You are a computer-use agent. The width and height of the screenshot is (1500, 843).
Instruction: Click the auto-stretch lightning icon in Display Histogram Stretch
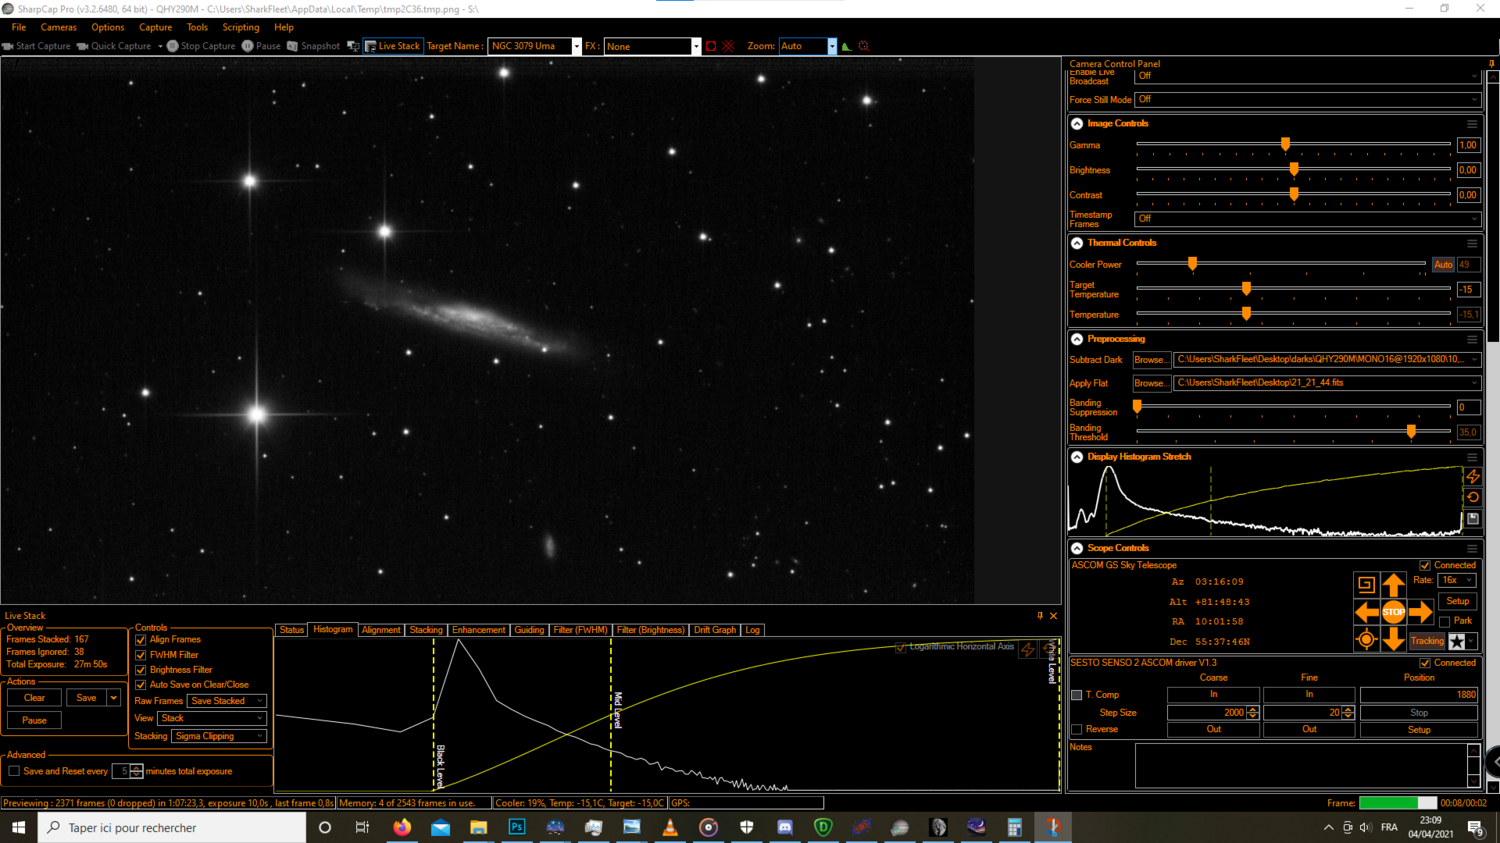1472,477
